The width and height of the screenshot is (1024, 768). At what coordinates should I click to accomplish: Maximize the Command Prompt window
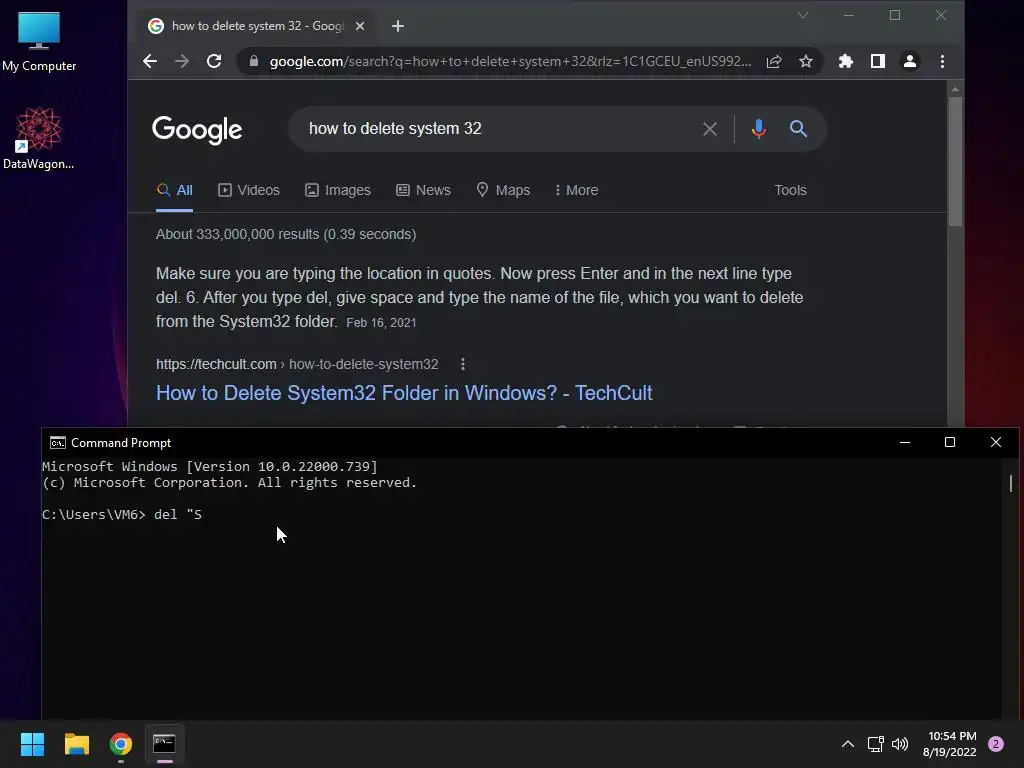(x=950, y=442)
